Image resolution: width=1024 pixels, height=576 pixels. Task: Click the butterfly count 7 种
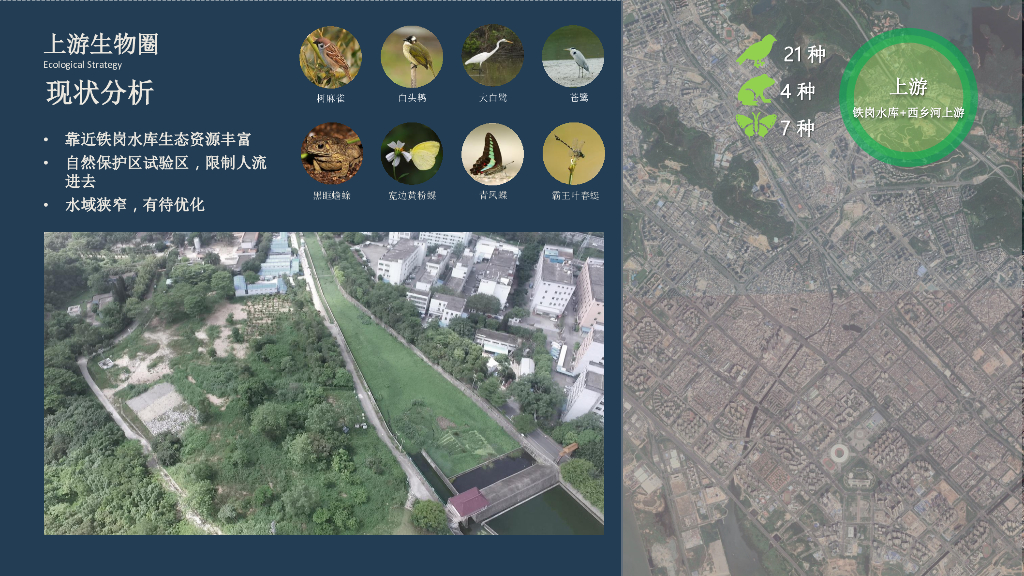point(797,127)
